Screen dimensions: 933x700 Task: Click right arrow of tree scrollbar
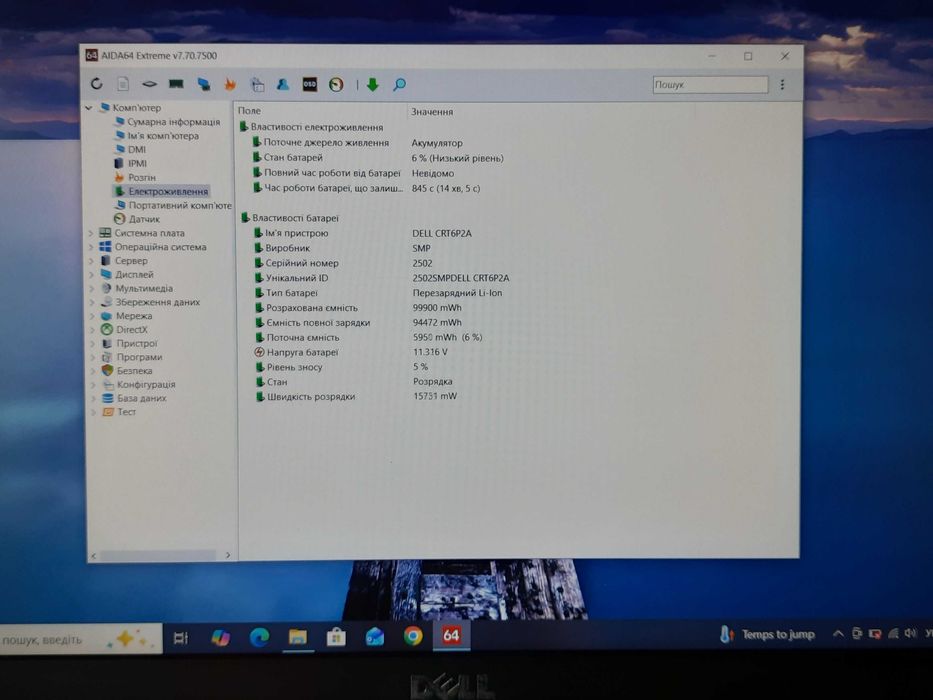[228, 555]
